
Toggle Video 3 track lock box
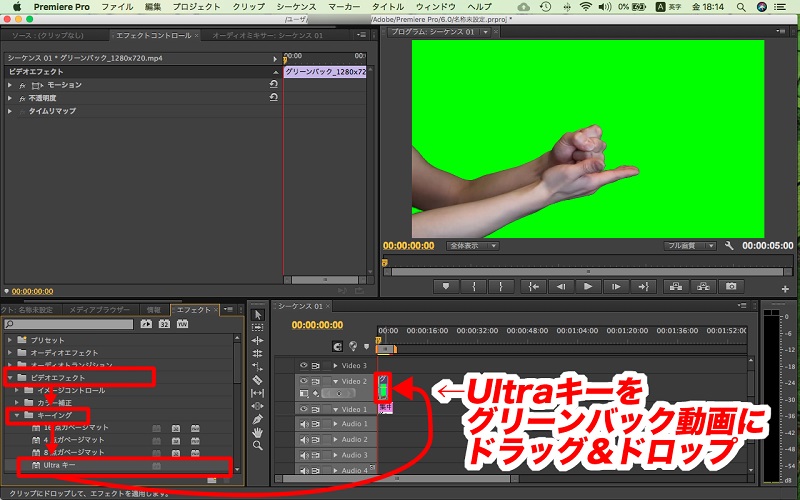[x=327, y=365]
